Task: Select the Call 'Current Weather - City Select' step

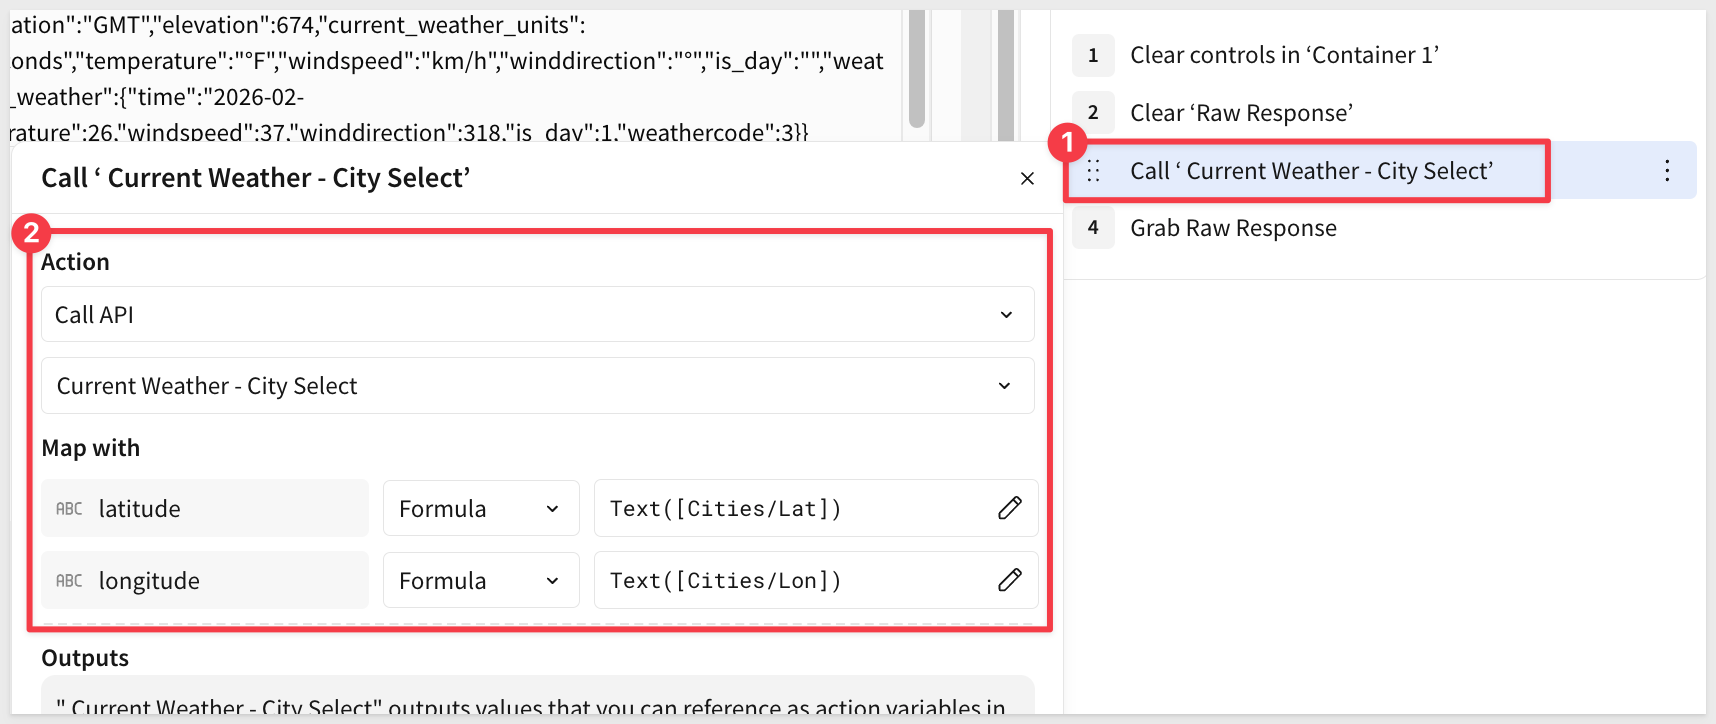Action: 1310,171
